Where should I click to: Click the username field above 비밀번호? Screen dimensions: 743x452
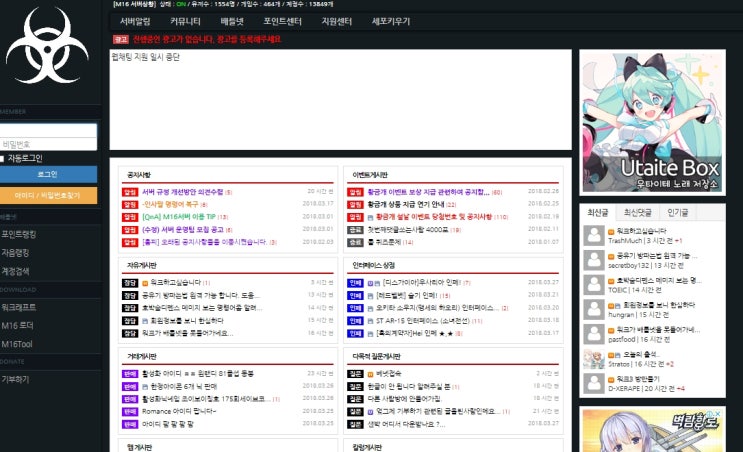tap(48, 131)
